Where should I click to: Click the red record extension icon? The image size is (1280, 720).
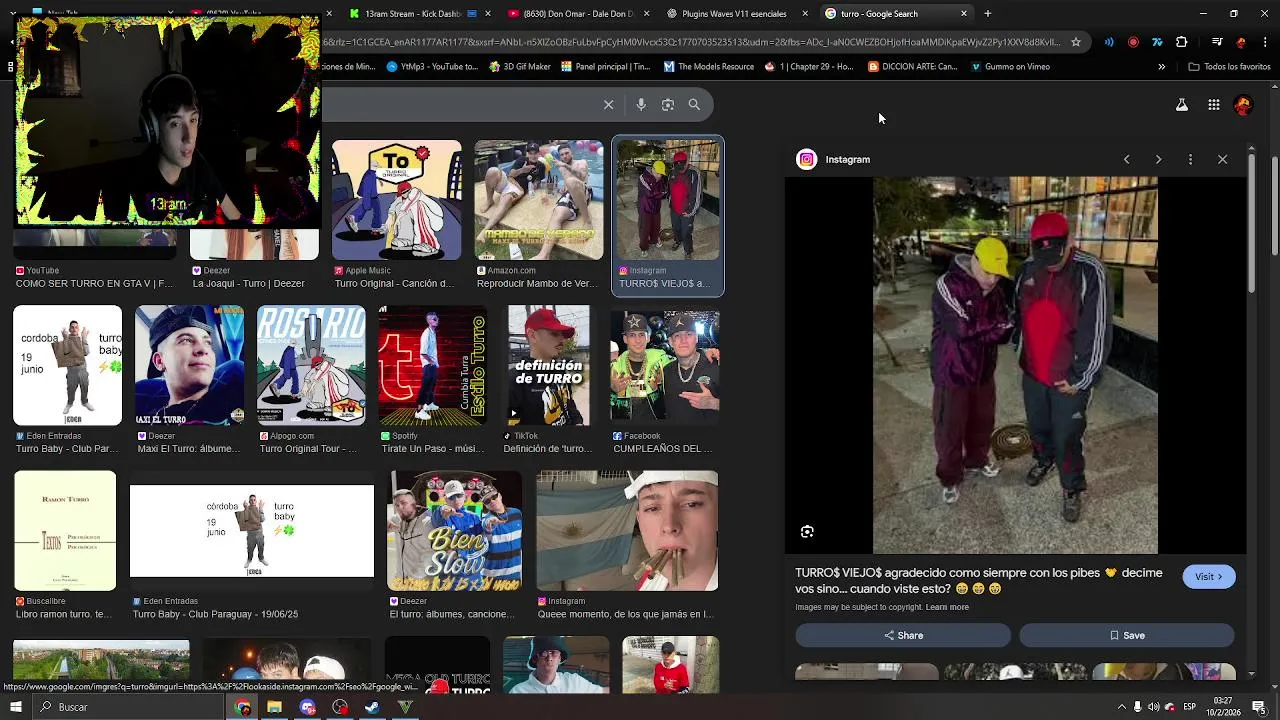[1133, 42]
